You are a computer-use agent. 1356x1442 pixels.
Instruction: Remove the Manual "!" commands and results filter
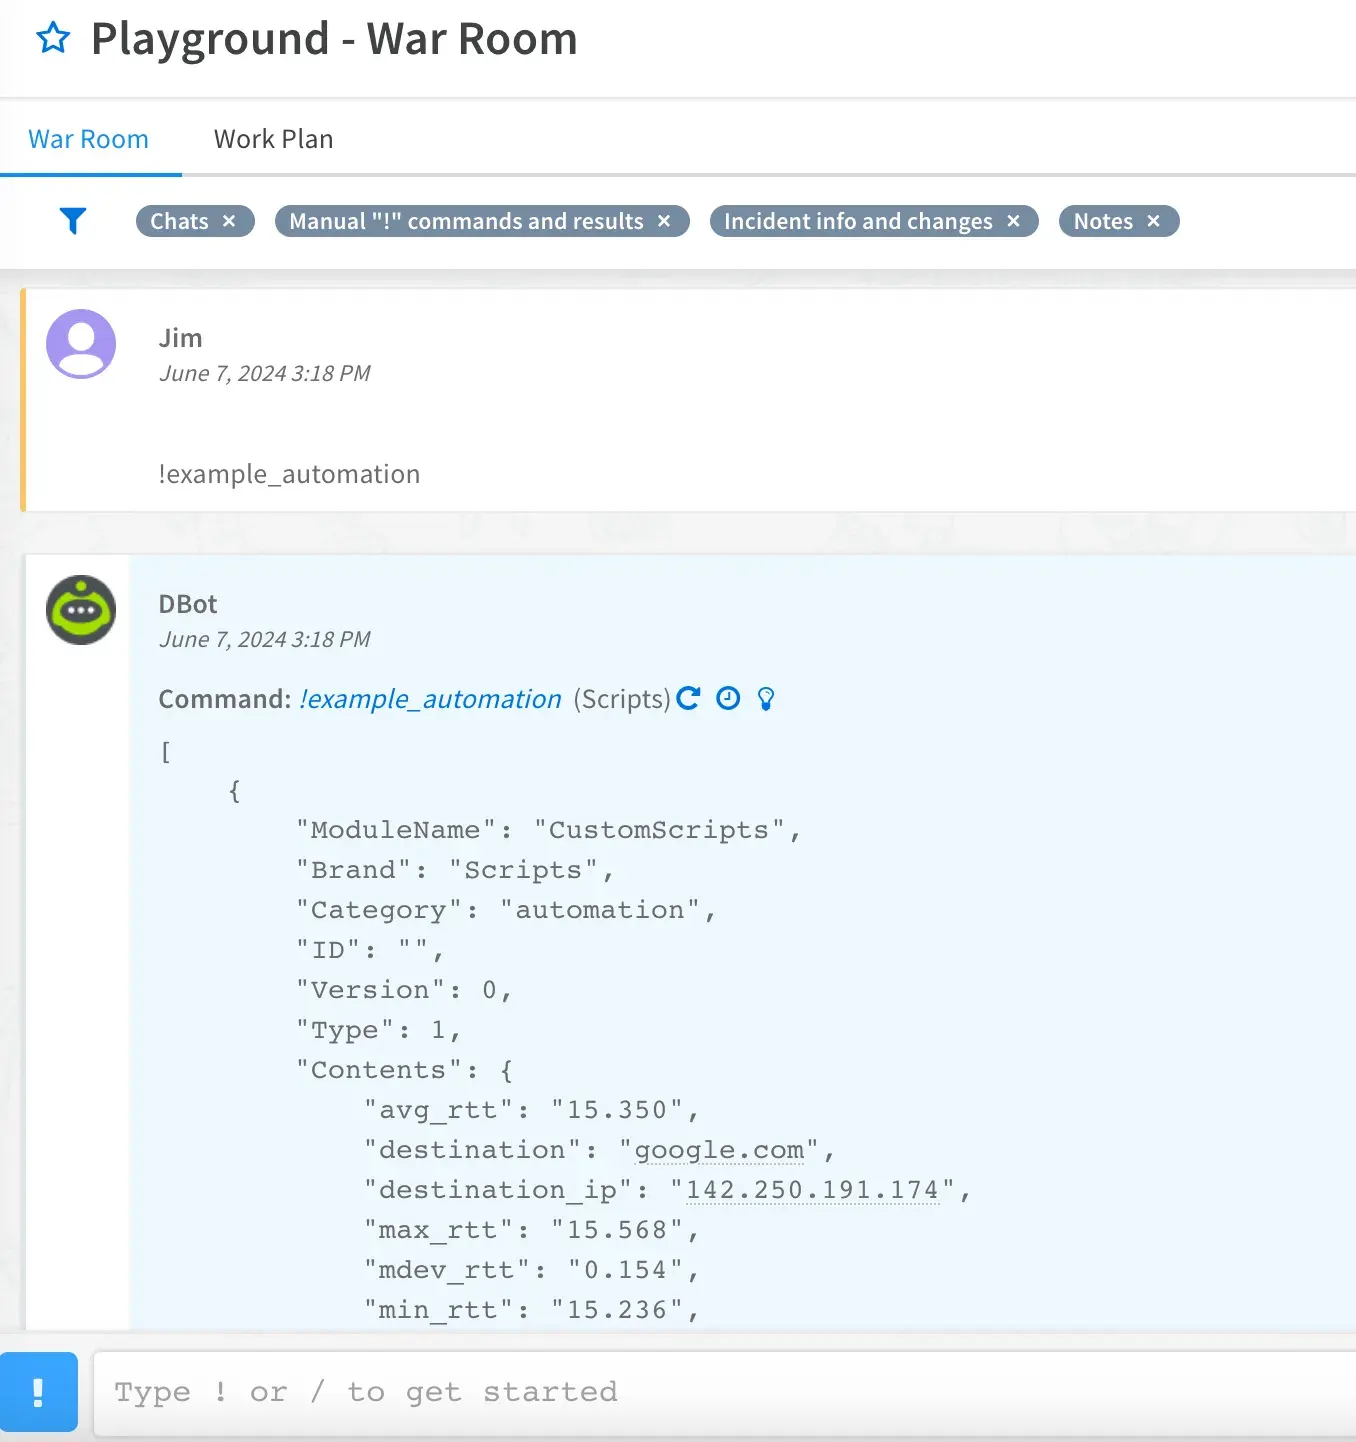click(664, 221)
